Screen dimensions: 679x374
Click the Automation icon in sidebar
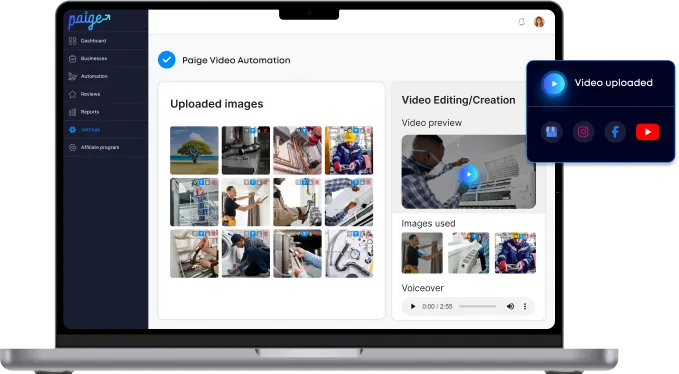tap(72, 76)
